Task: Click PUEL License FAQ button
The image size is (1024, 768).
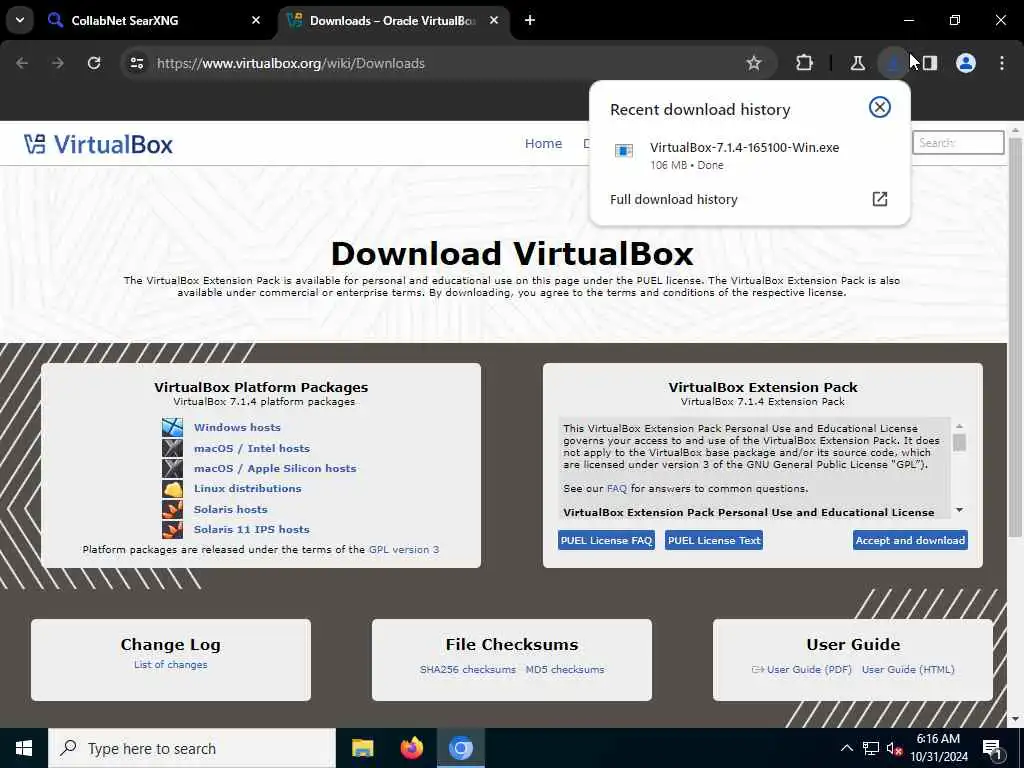Action: pos(606,540)
